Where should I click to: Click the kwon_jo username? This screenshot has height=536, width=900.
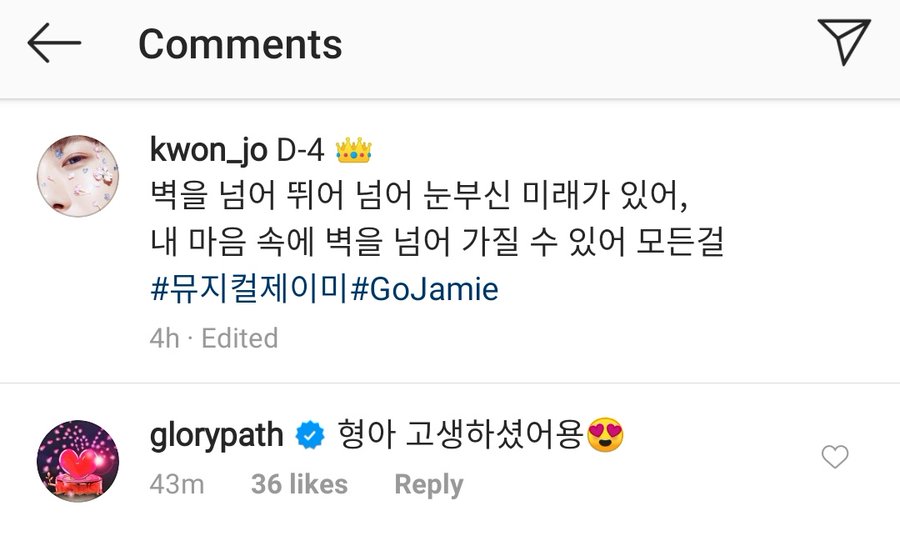[208, 150]
